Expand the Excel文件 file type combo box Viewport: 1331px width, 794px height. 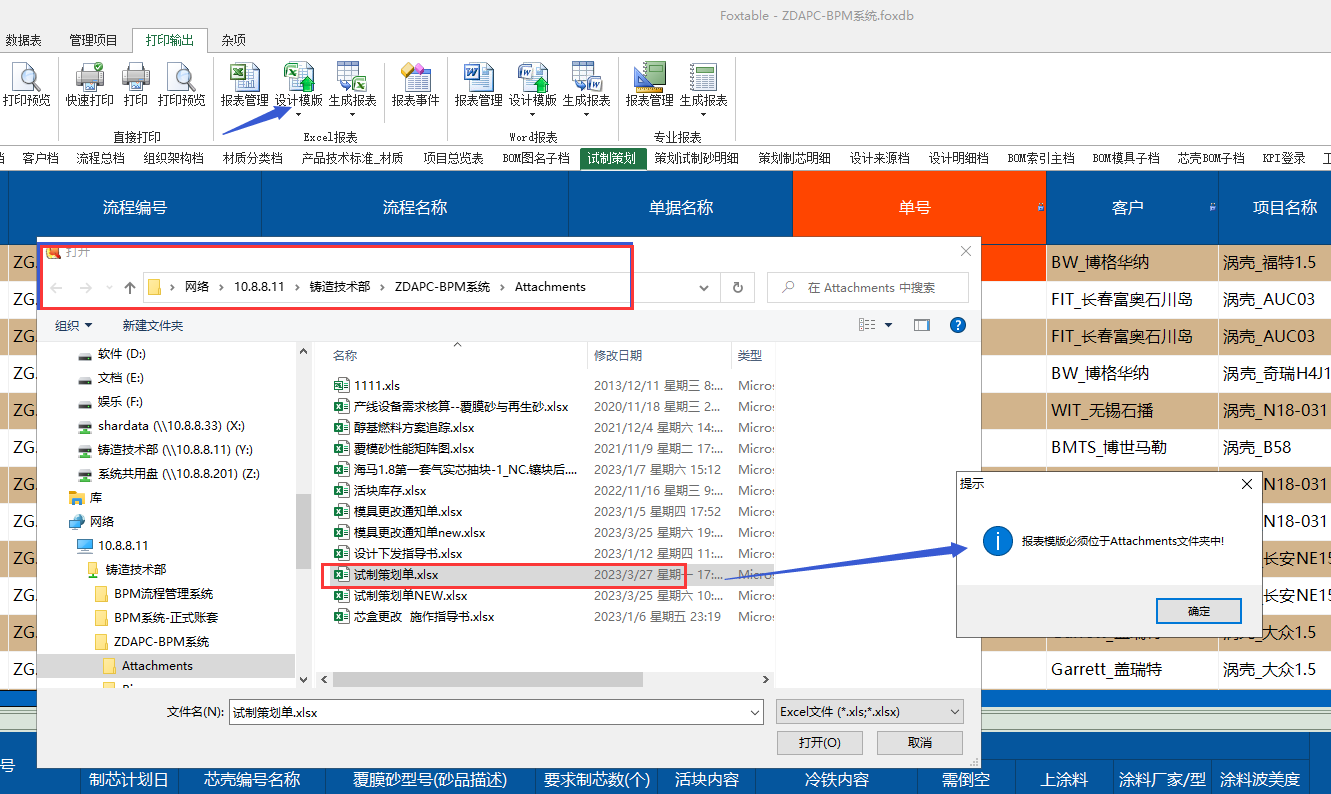pos(869,712)
